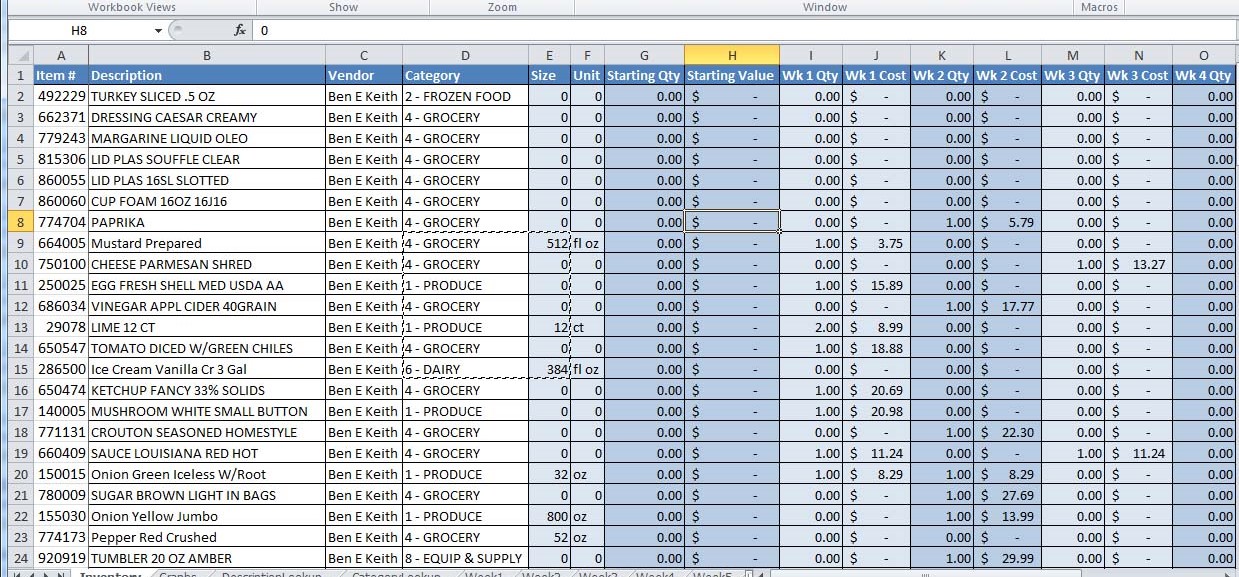Click the Workbook Views group label
The image size is (1239, 577).
131,7
